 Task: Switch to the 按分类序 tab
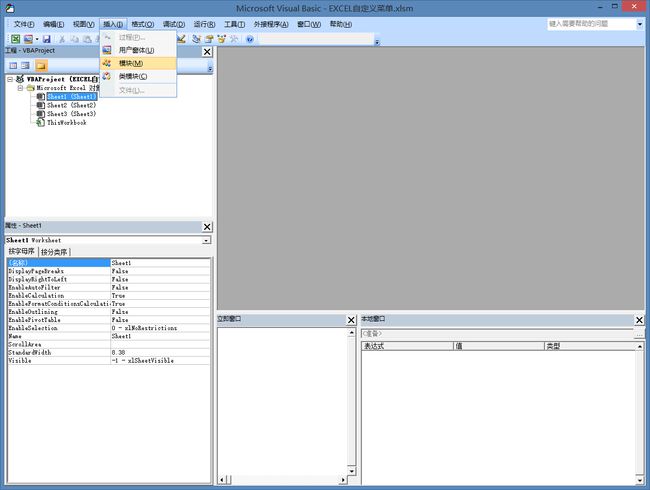[x=54, y=252]
